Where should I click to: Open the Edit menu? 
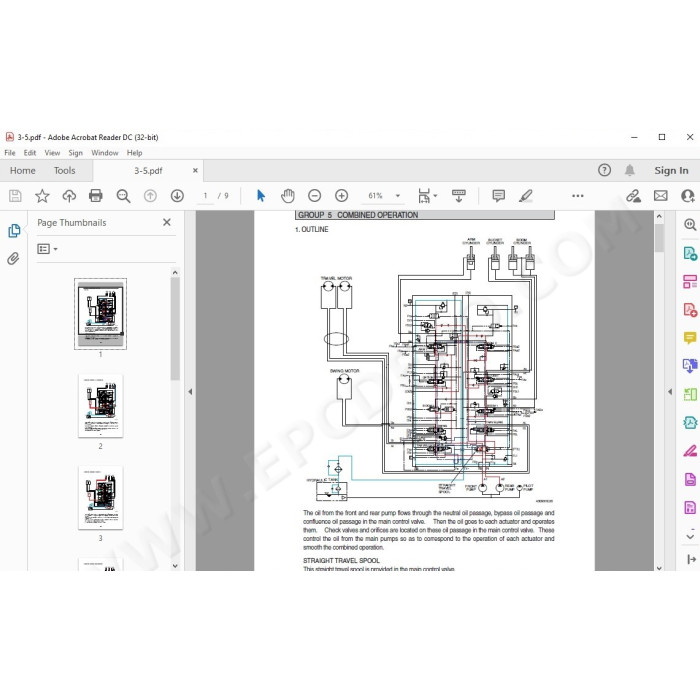point(30,153)
